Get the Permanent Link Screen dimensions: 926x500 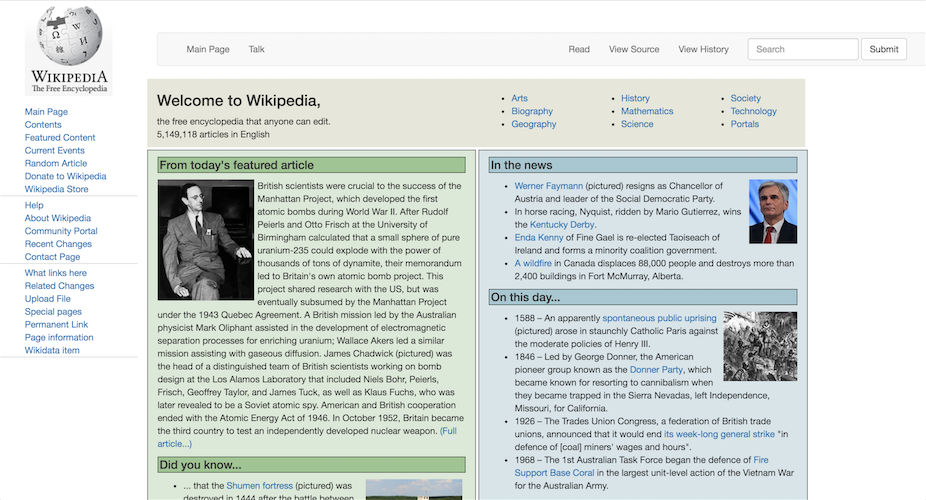coord(56,325)
